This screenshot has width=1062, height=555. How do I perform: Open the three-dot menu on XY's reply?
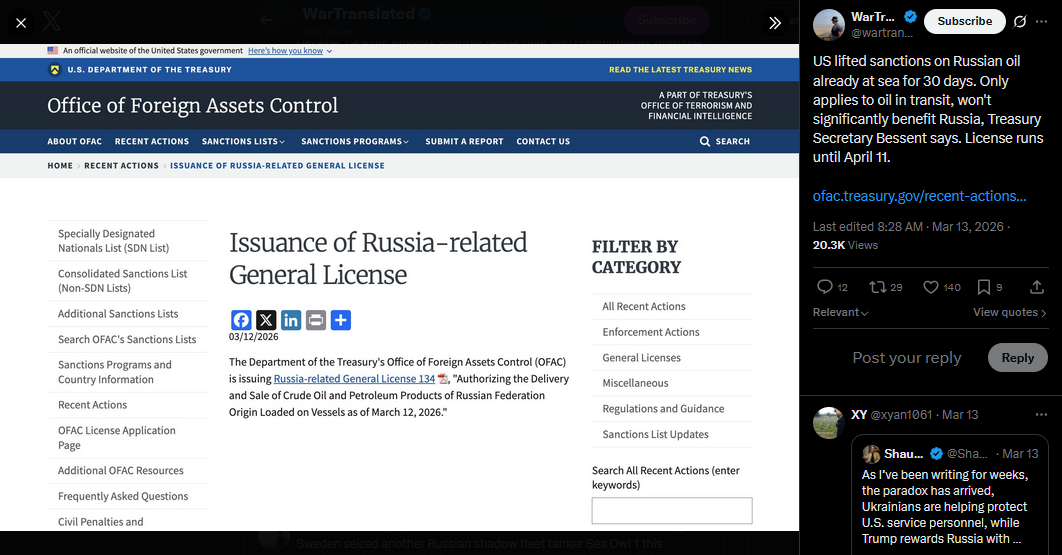(1041, 415)
